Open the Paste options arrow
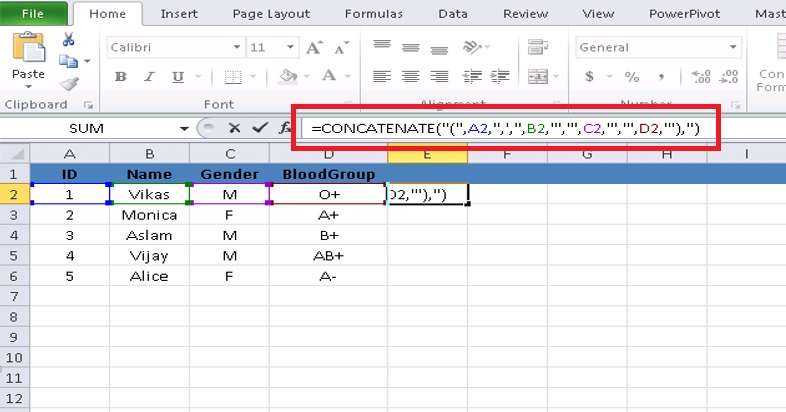The image size is (786, 412). click(28, 87)
